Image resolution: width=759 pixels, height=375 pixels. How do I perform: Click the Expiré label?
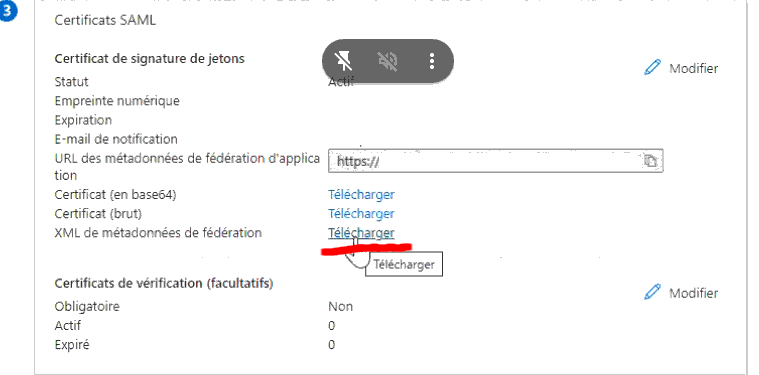72,345
